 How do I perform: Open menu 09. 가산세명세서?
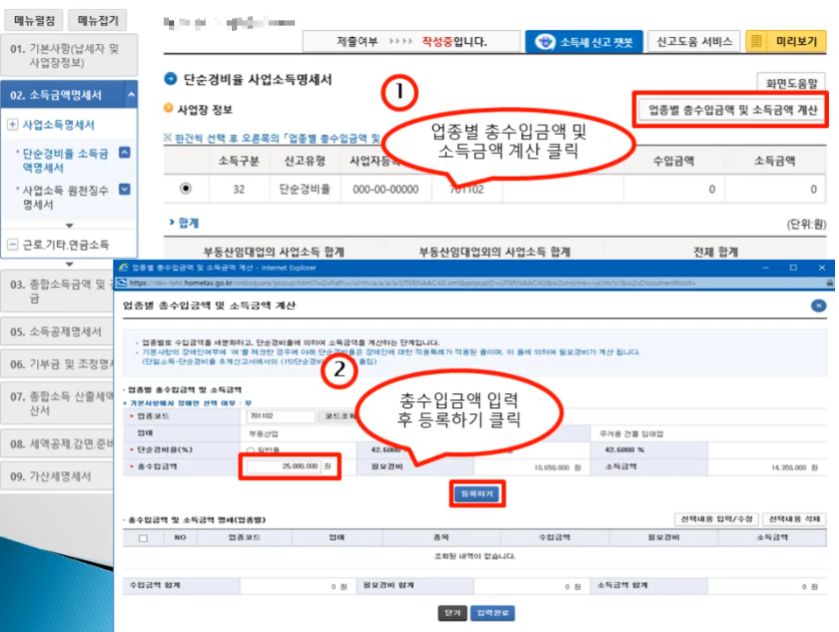[x=57, y=476]
